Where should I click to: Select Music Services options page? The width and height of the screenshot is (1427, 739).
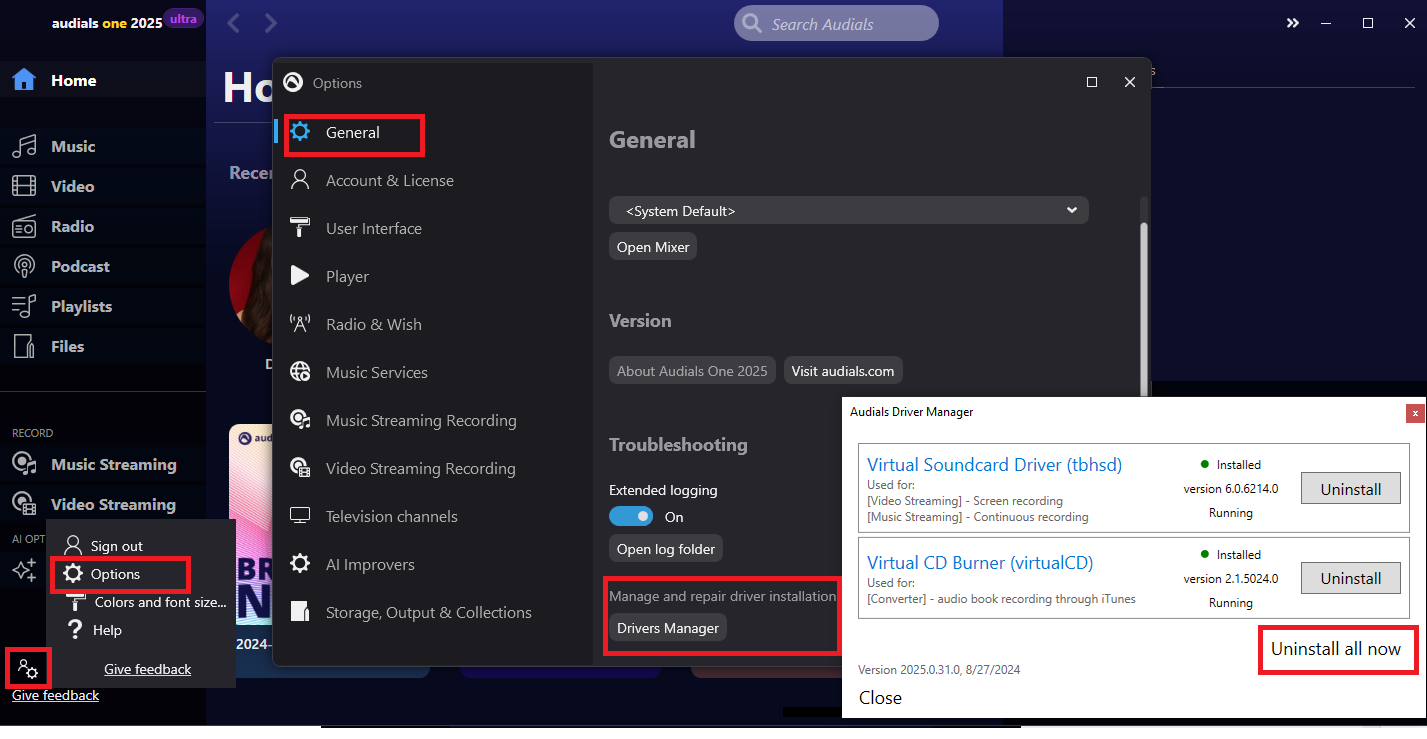(377, 373)
